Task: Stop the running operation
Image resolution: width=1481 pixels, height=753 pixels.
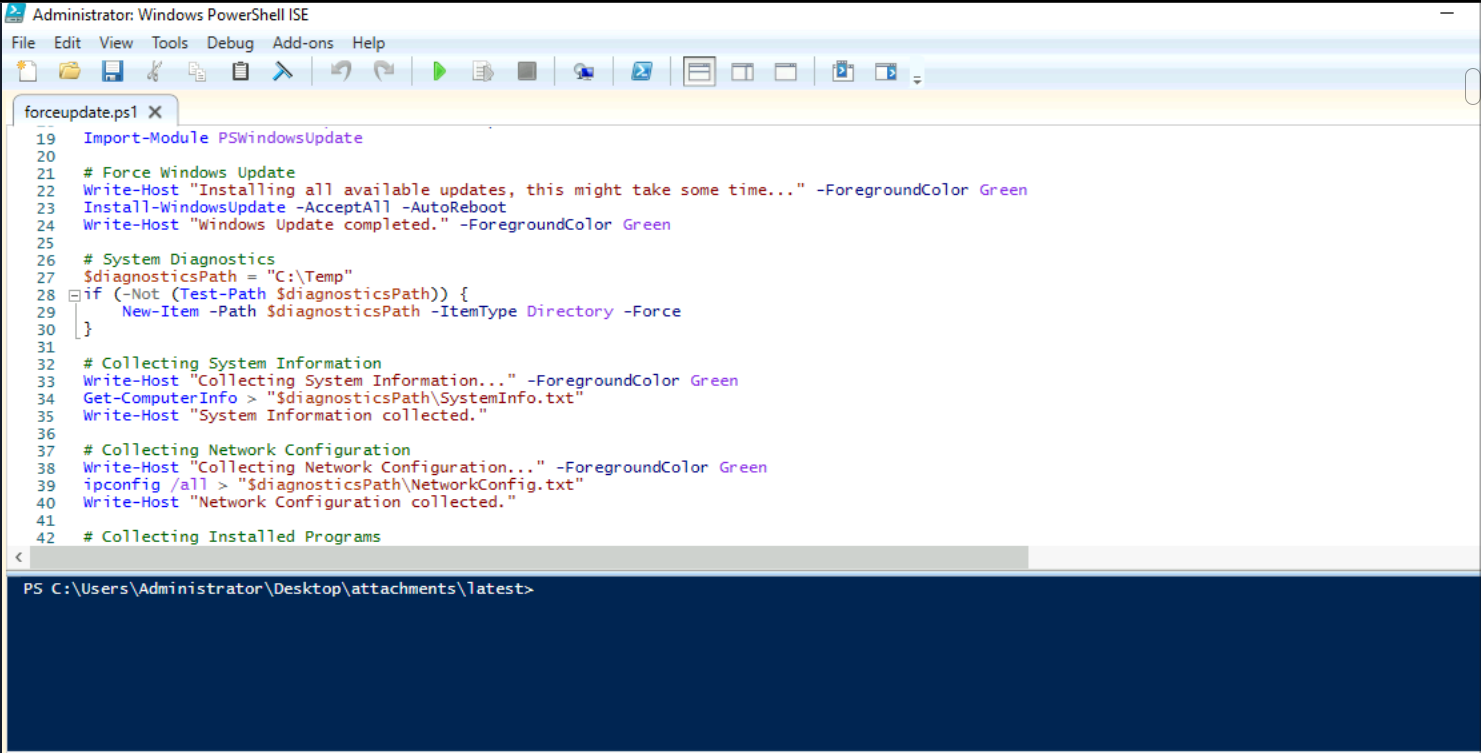Action: pos(526,71)
